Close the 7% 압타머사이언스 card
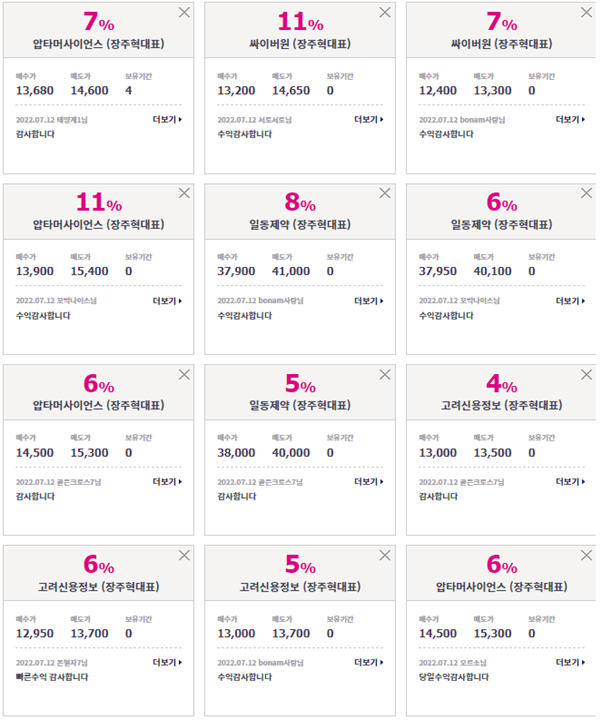Viewport: 610px width, 720px height. click(x=184, y=12)
